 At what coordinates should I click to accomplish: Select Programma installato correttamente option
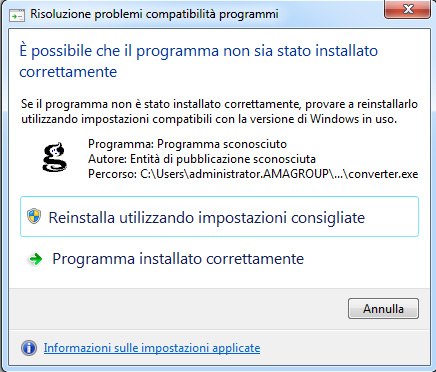pos(178,259)
